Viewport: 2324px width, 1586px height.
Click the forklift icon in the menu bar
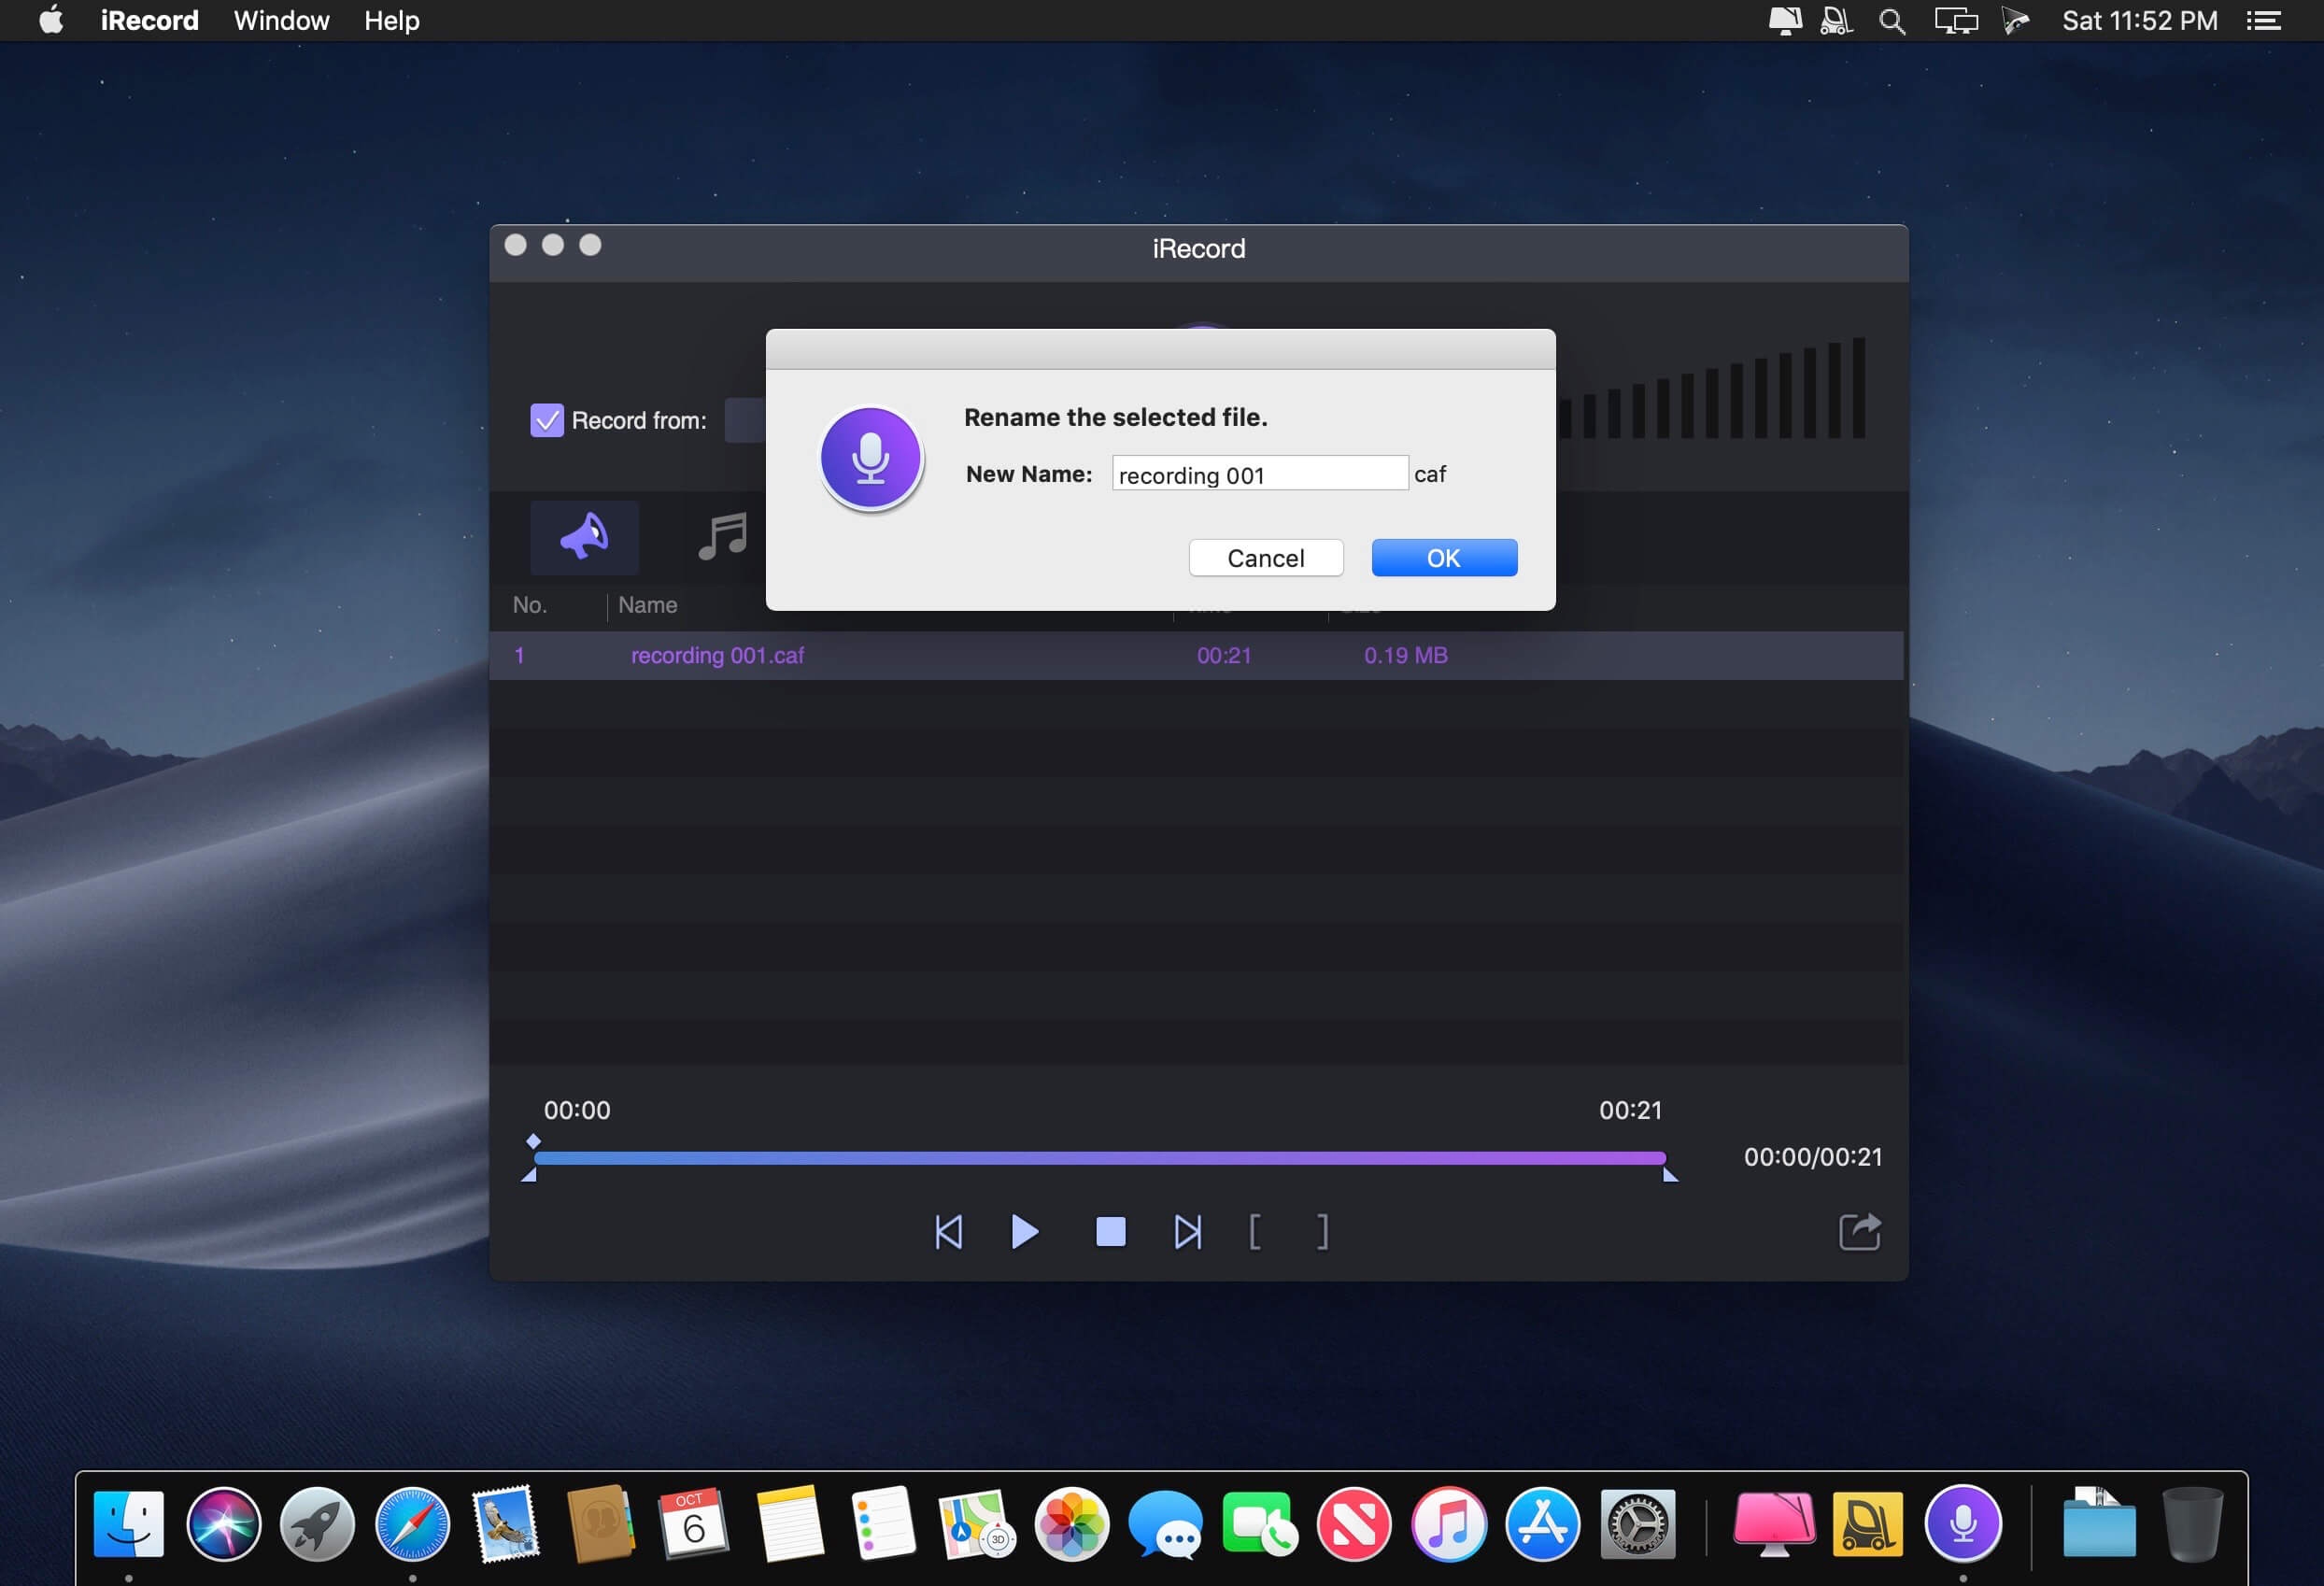(1836, 21)
